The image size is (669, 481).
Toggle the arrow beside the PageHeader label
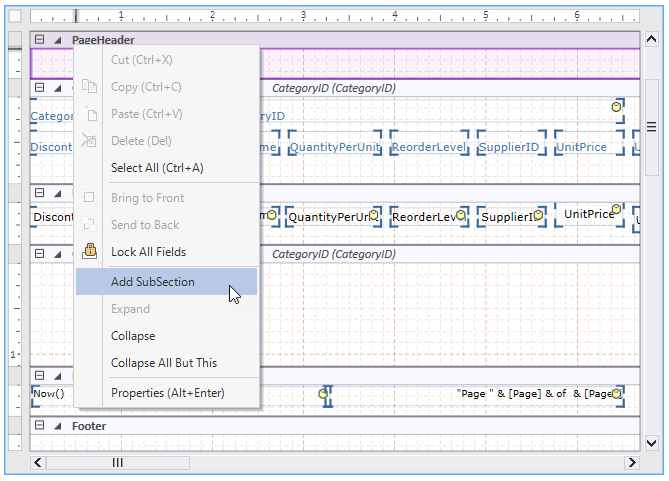click(57, 40)
